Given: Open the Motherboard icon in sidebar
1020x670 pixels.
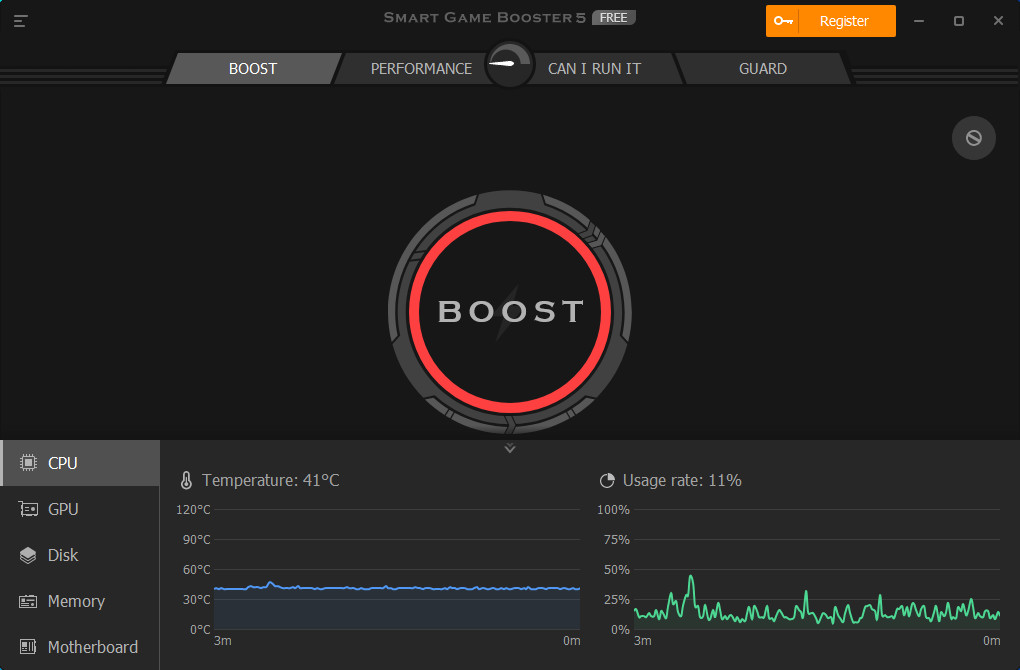Looking at the screenshot, I should (28, 646).
